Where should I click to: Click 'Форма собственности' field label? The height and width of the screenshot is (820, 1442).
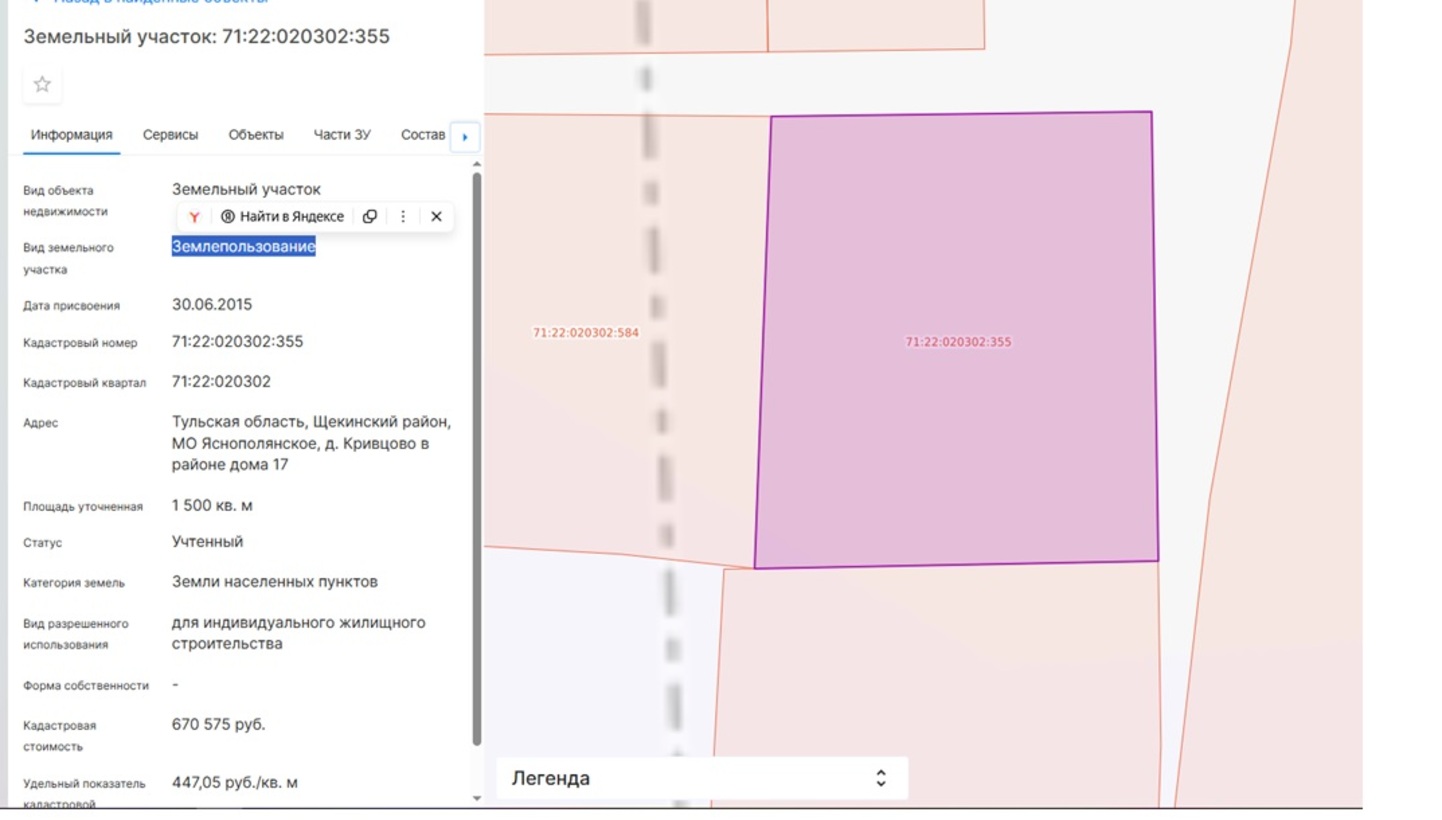(x=86, y=686)
